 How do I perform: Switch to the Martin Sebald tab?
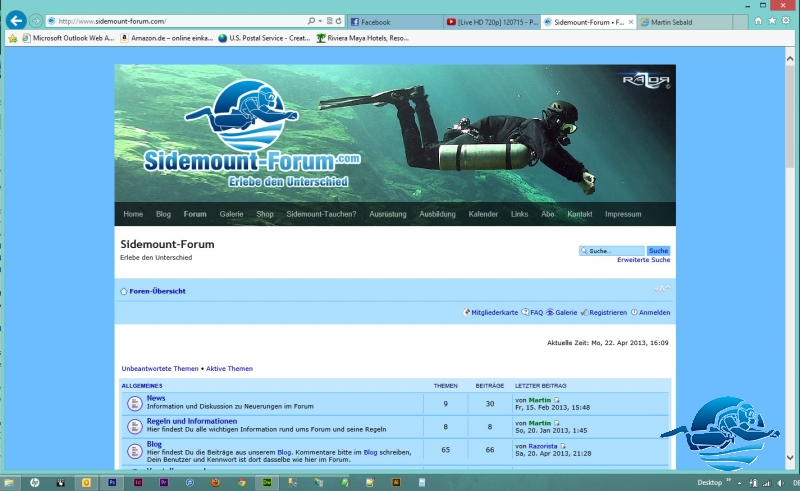click(x=686, y=22)
